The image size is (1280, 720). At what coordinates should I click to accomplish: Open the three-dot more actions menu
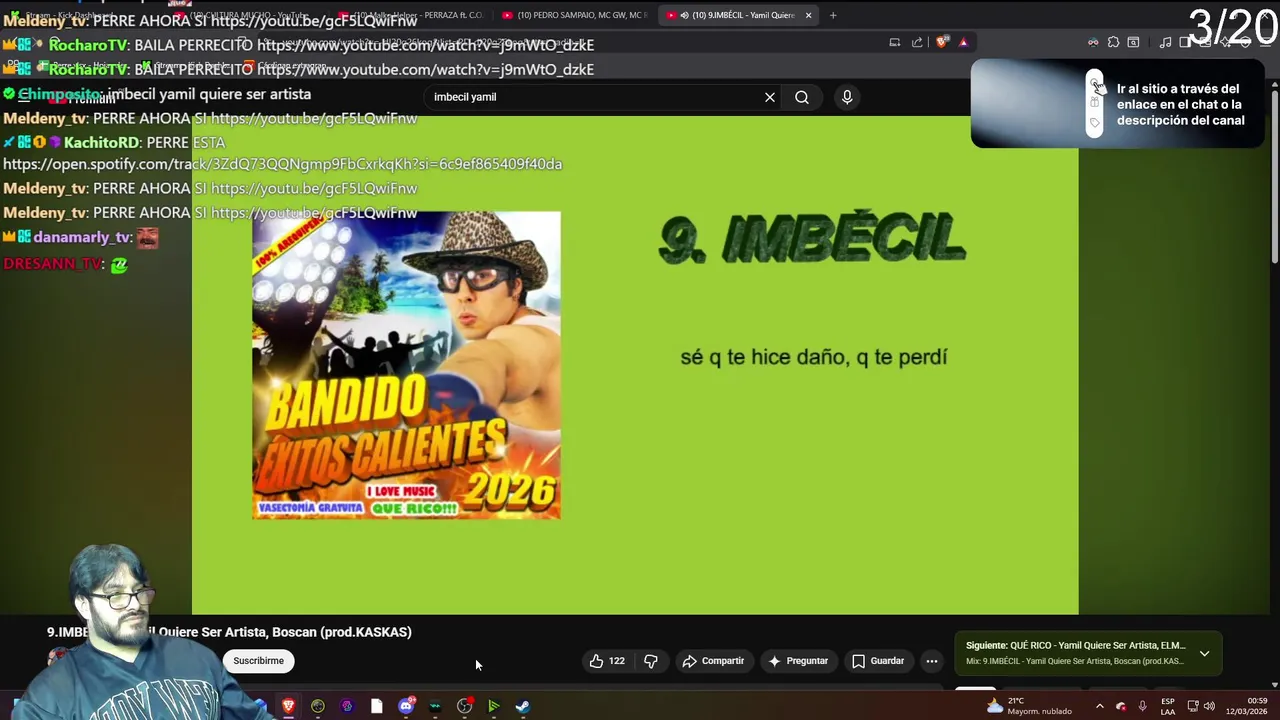(x=932, y=661)
